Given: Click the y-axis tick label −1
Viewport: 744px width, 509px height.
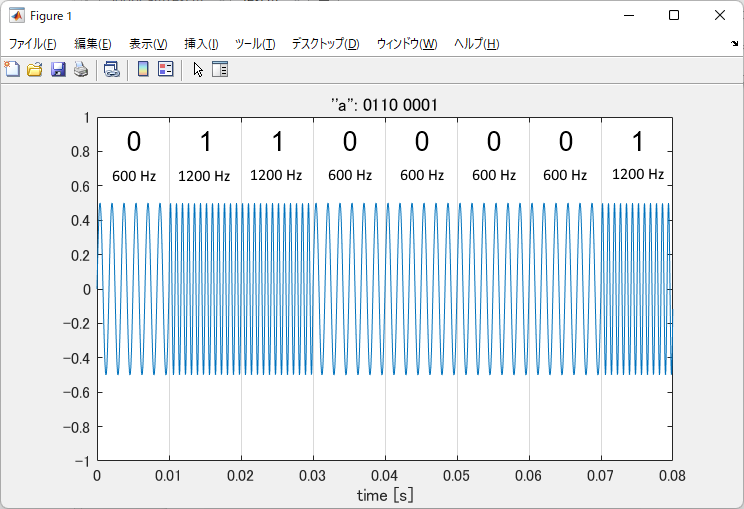Looking at the screenshot, I should [81, 461].
